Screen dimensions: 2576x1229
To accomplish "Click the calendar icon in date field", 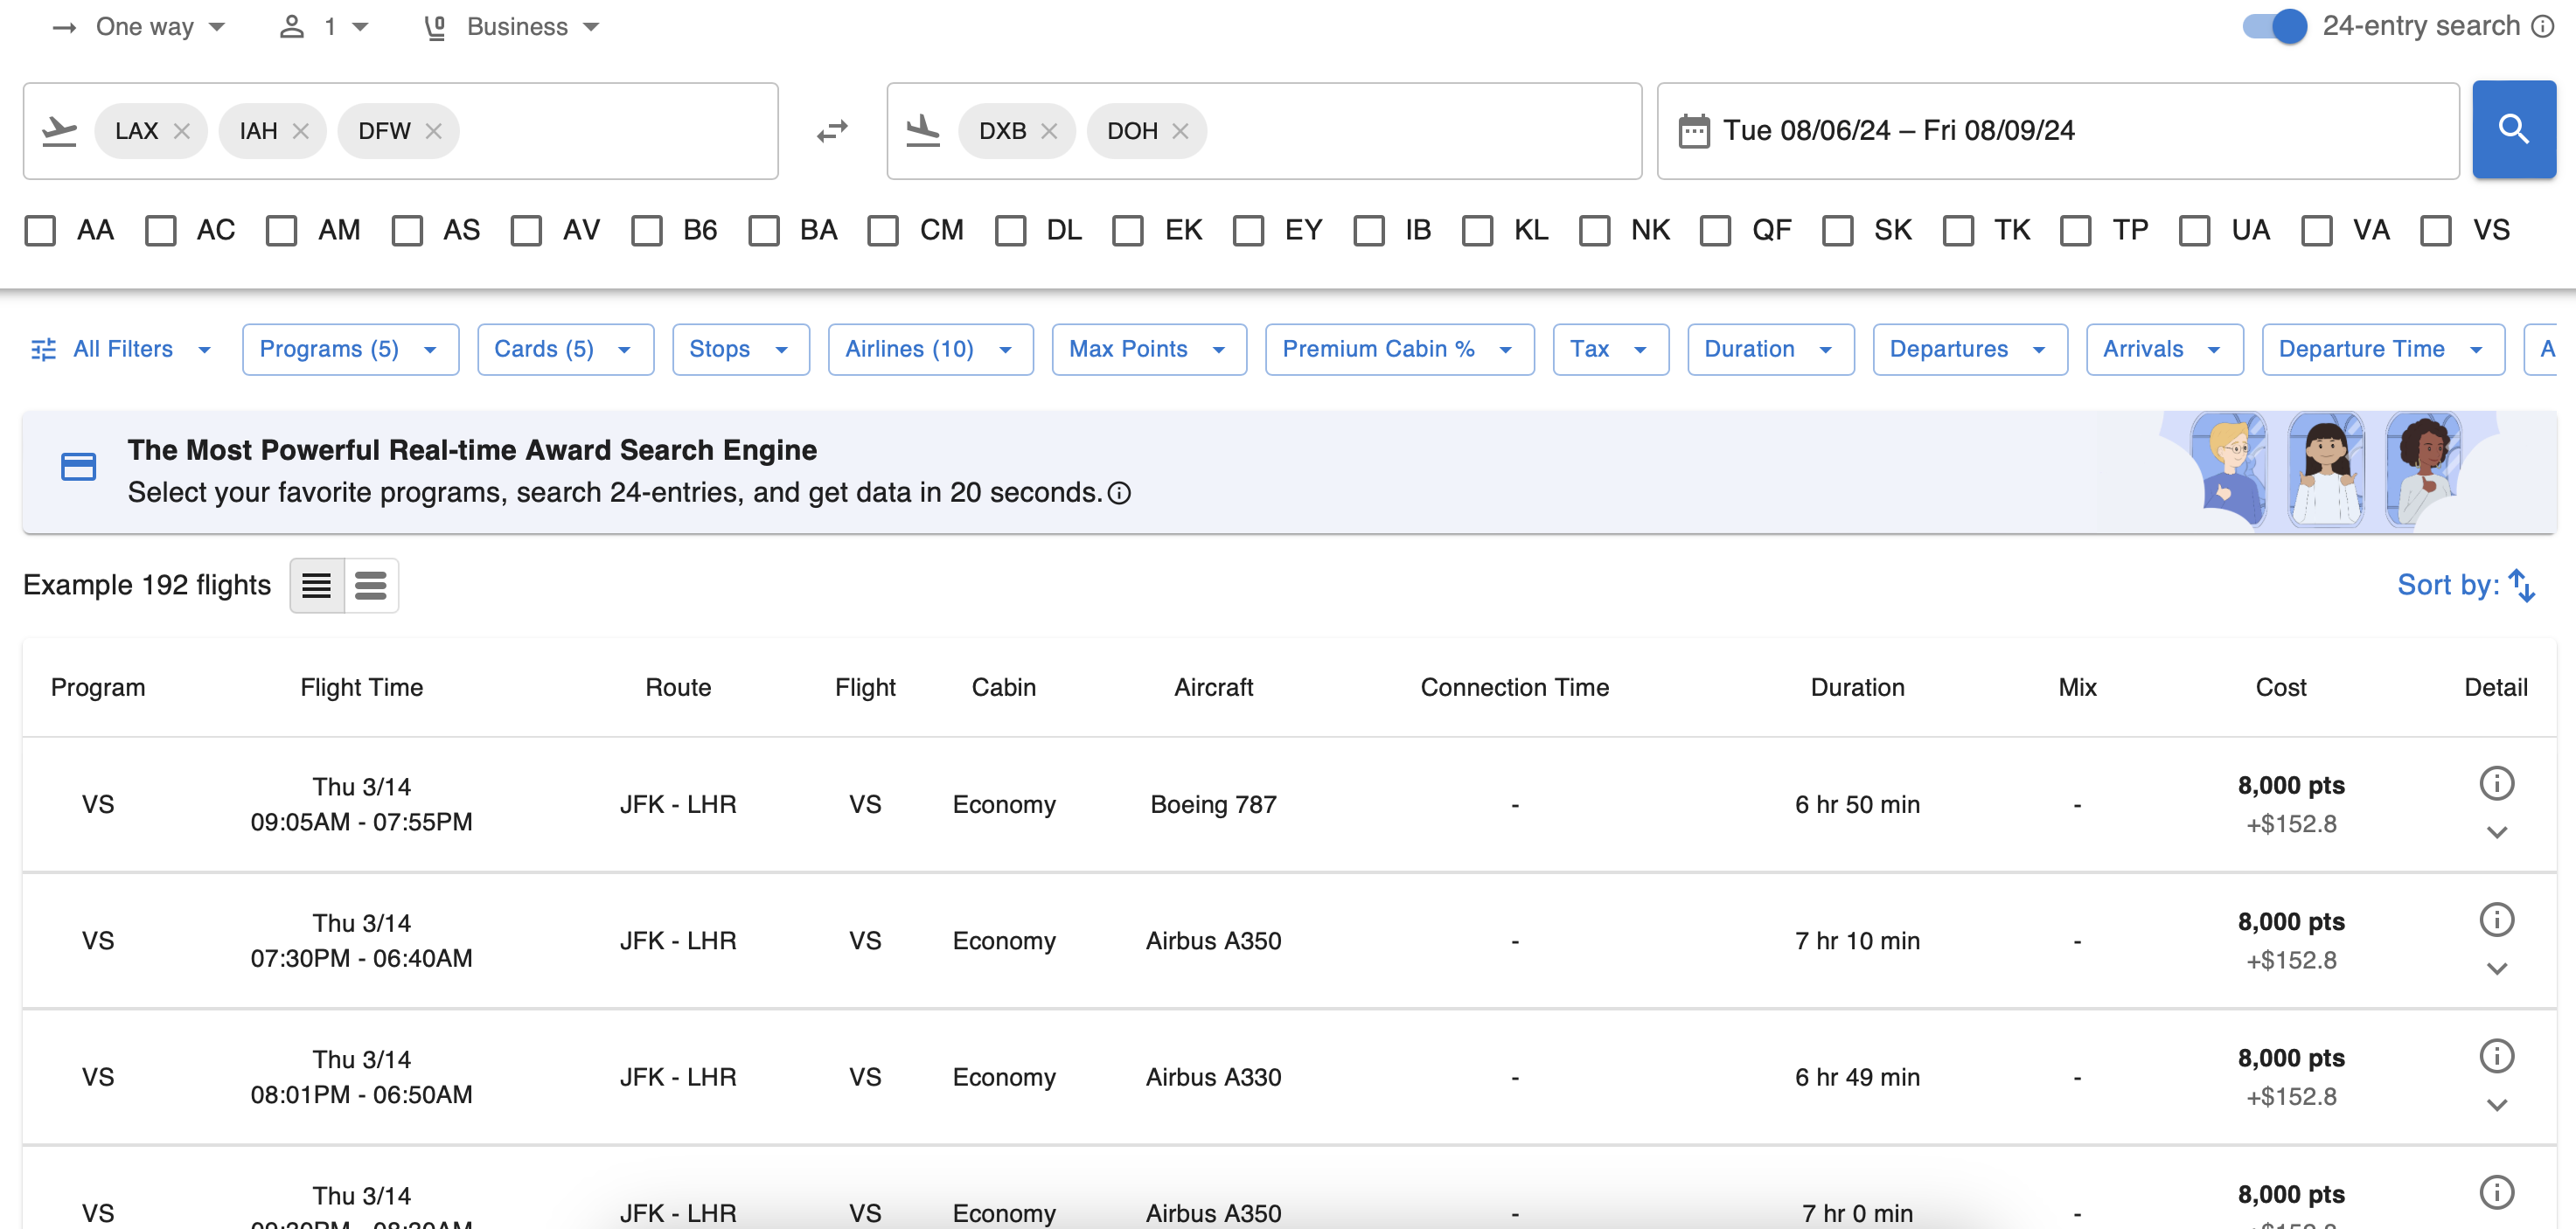I will pyautogui.click(x=1694, y=131).
